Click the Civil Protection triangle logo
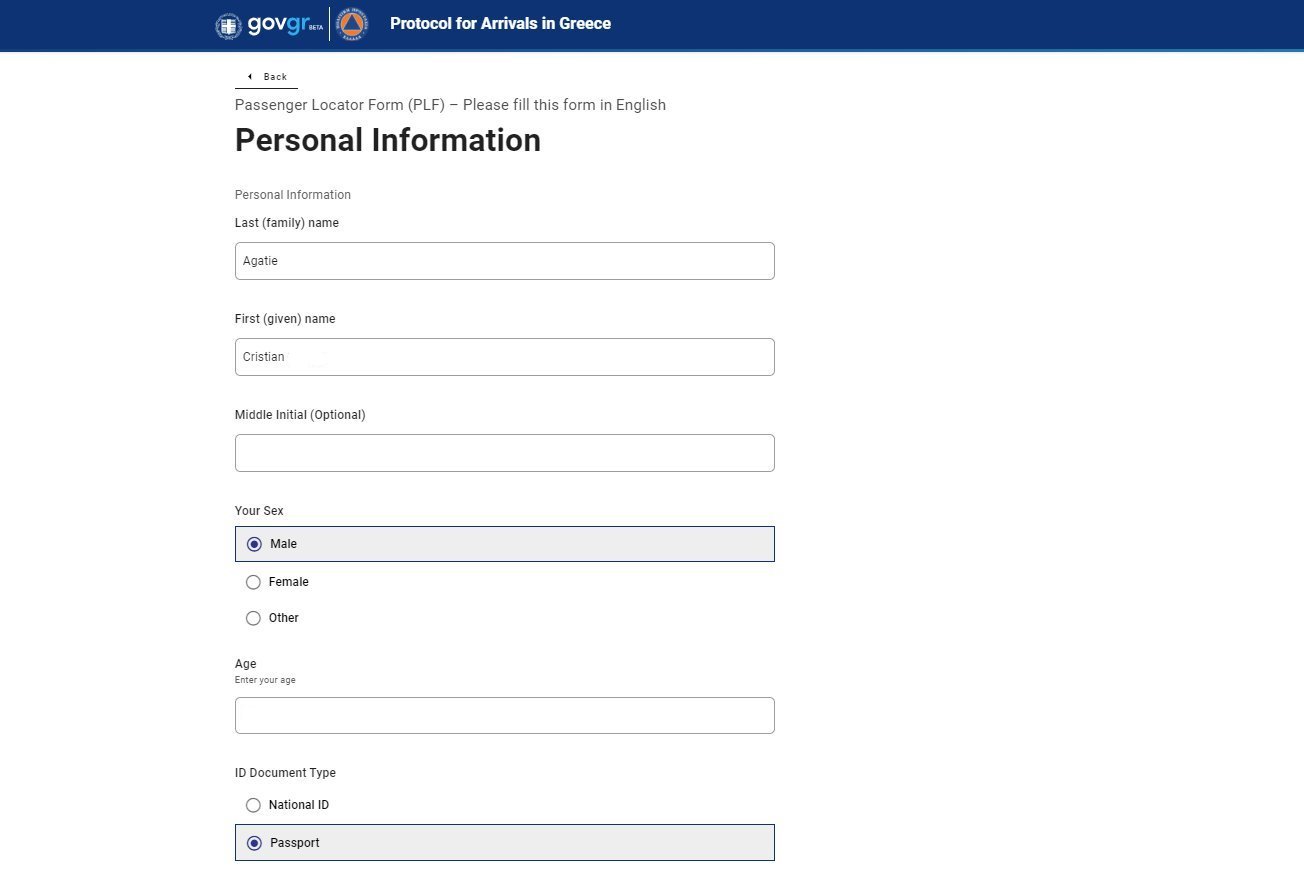The width and height of the screenshot is (1304, 872). (352, 24)
